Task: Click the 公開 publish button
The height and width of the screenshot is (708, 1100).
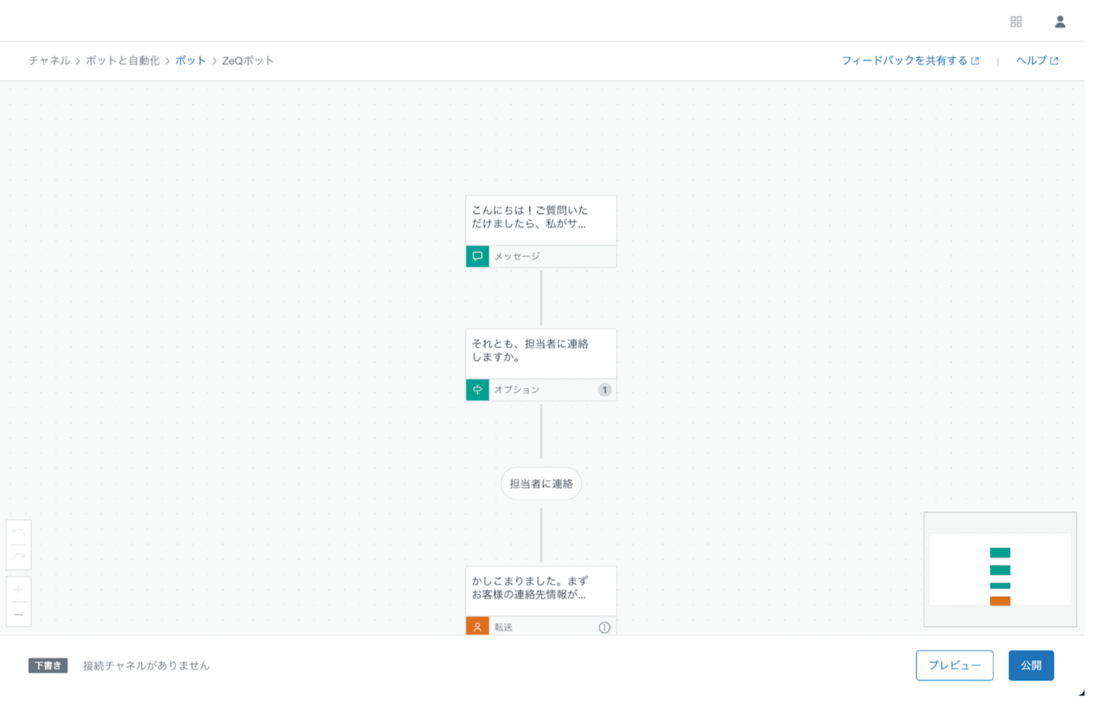Action: (1031, 665)
